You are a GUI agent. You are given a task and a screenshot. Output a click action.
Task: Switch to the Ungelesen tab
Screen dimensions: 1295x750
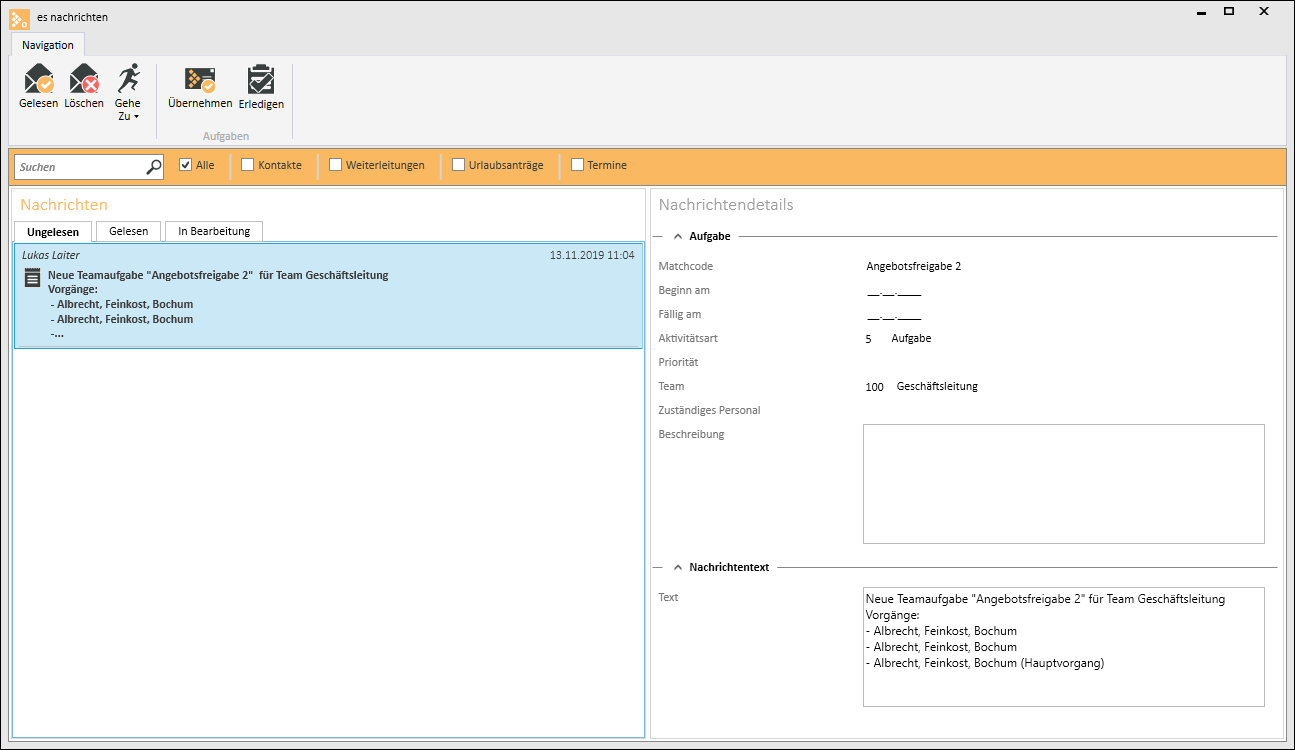click(x=53, y=232)
